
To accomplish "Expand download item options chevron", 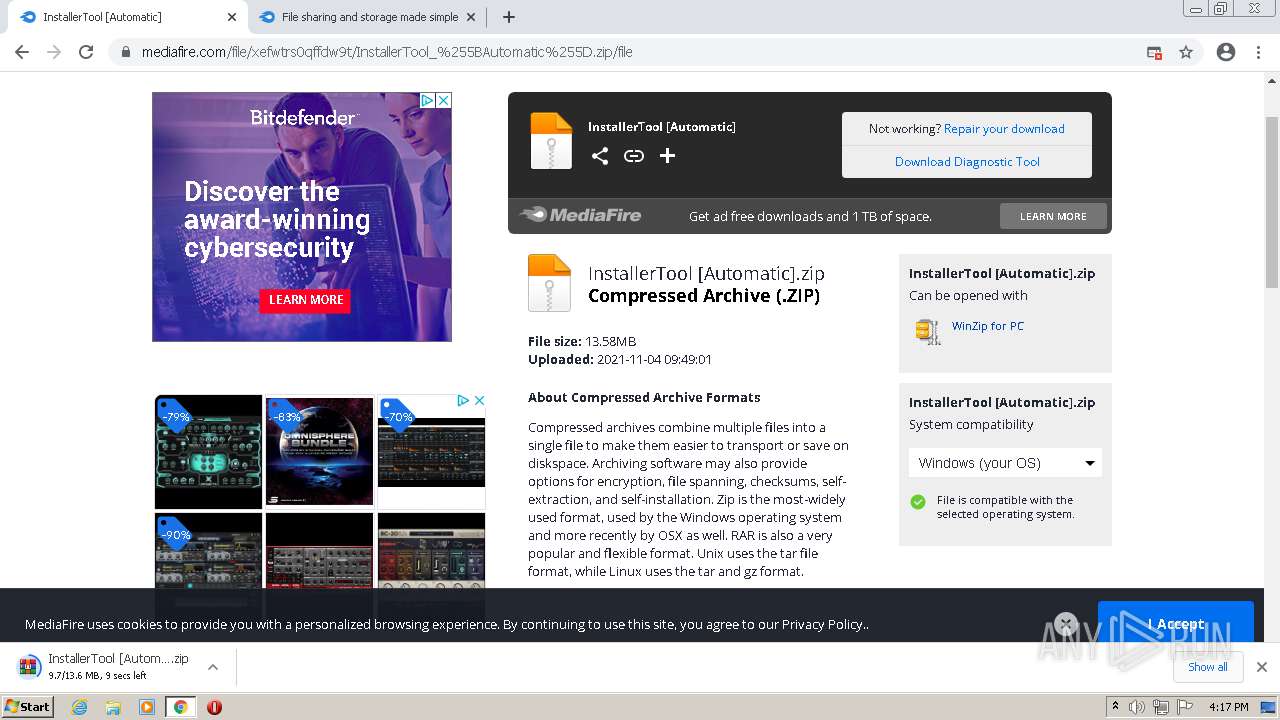I will coord(213,667).
